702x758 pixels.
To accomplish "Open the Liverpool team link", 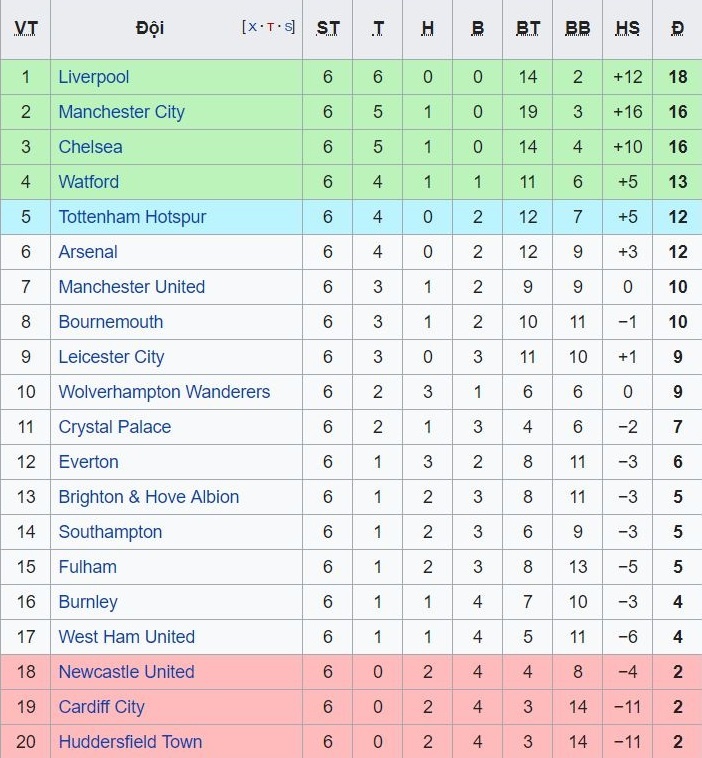I will pyautogui.click(x=94, y=77).
